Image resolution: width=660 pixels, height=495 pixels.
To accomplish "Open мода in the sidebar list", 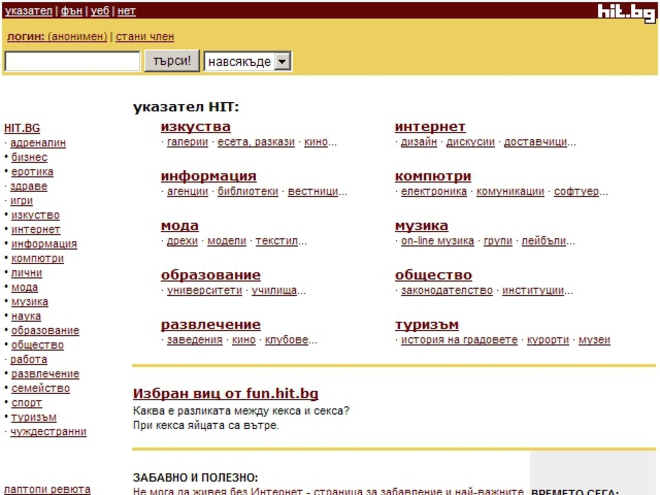I will tap(24, 287).
